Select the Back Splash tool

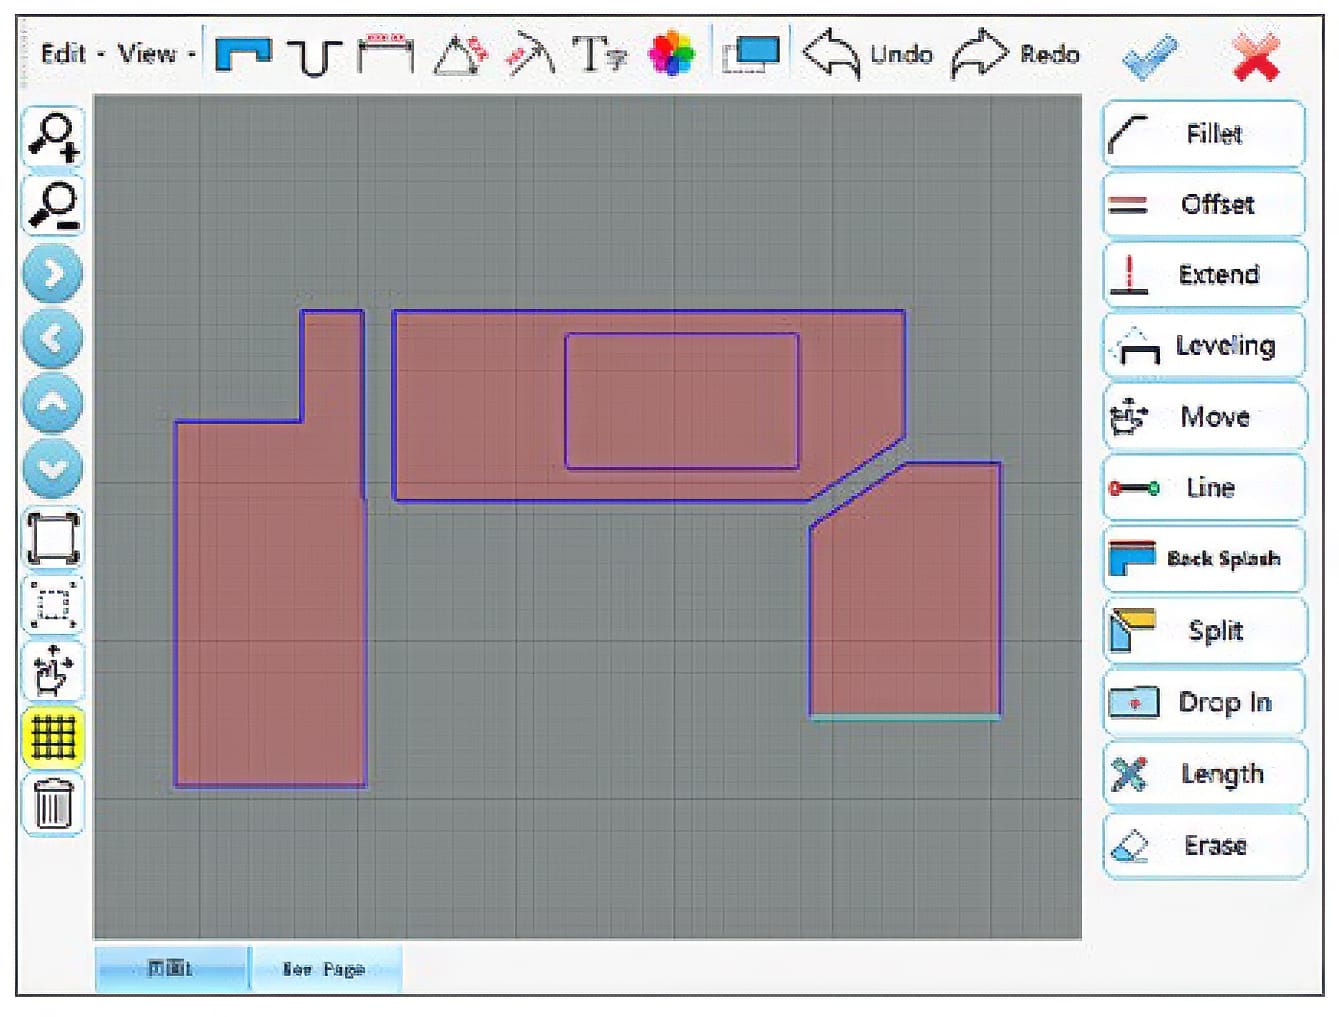click(x=1204, y=559)
